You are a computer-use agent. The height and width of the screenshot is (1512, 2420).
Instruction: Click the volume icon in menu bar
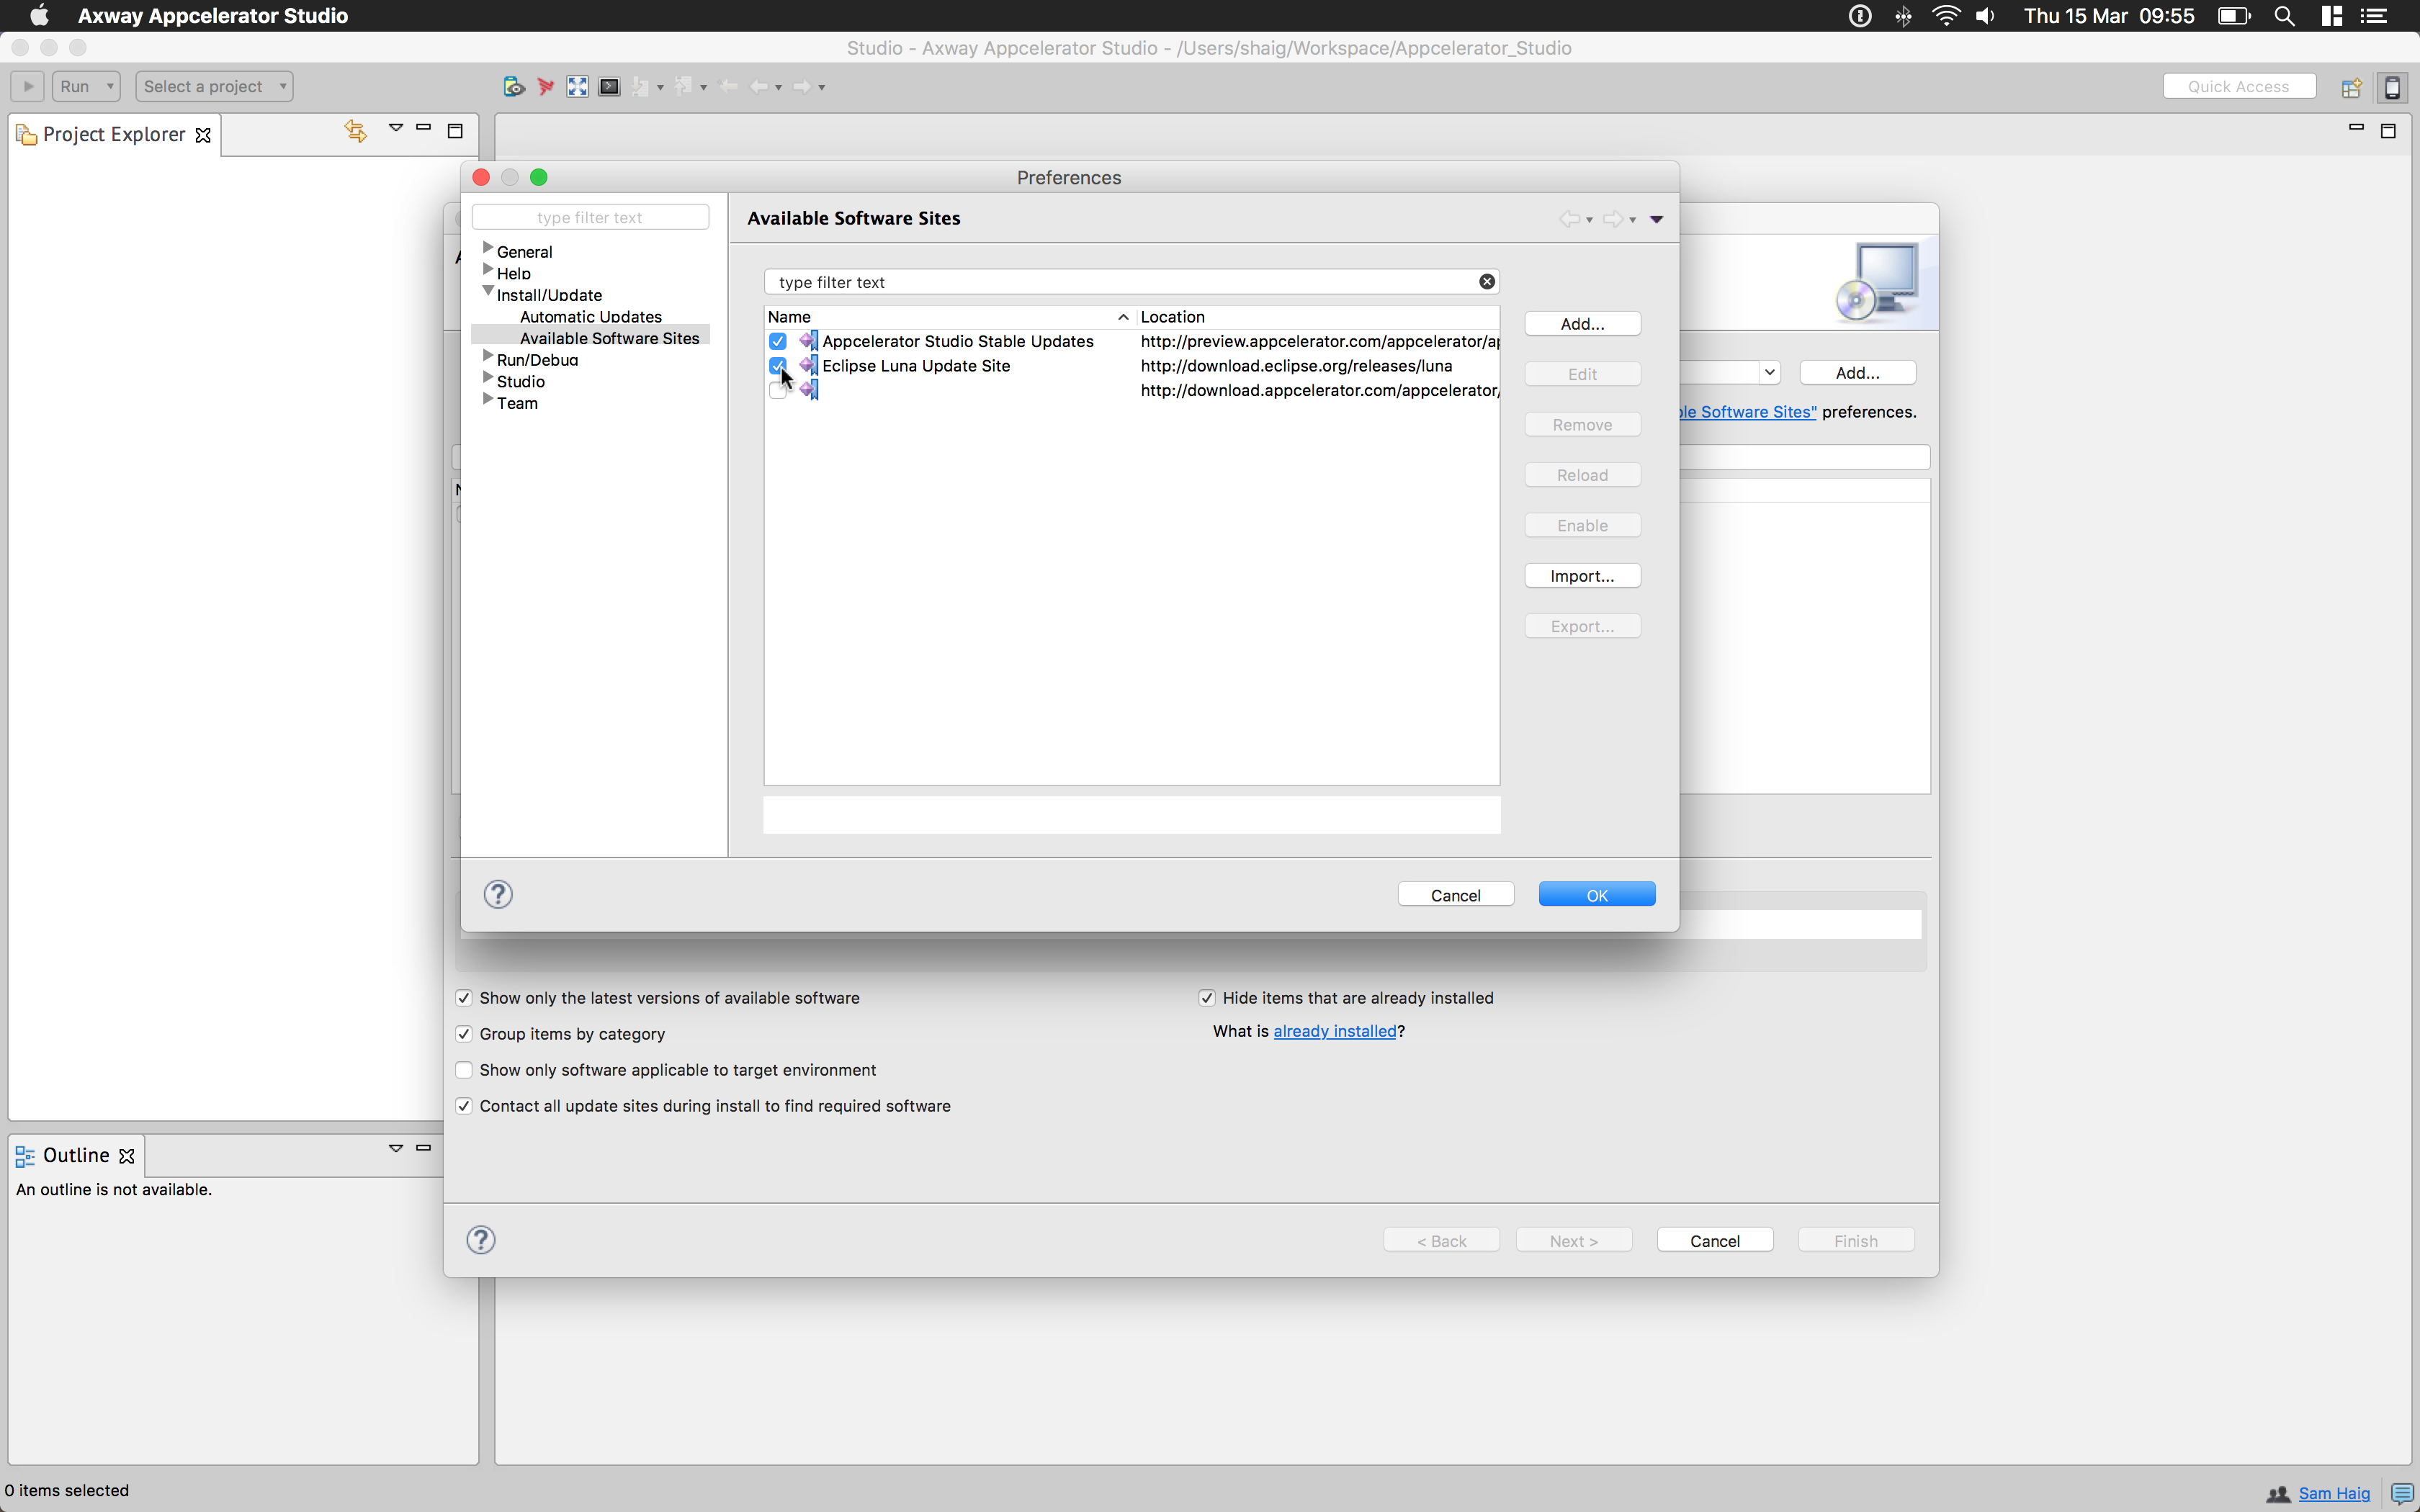[1987, 16]
